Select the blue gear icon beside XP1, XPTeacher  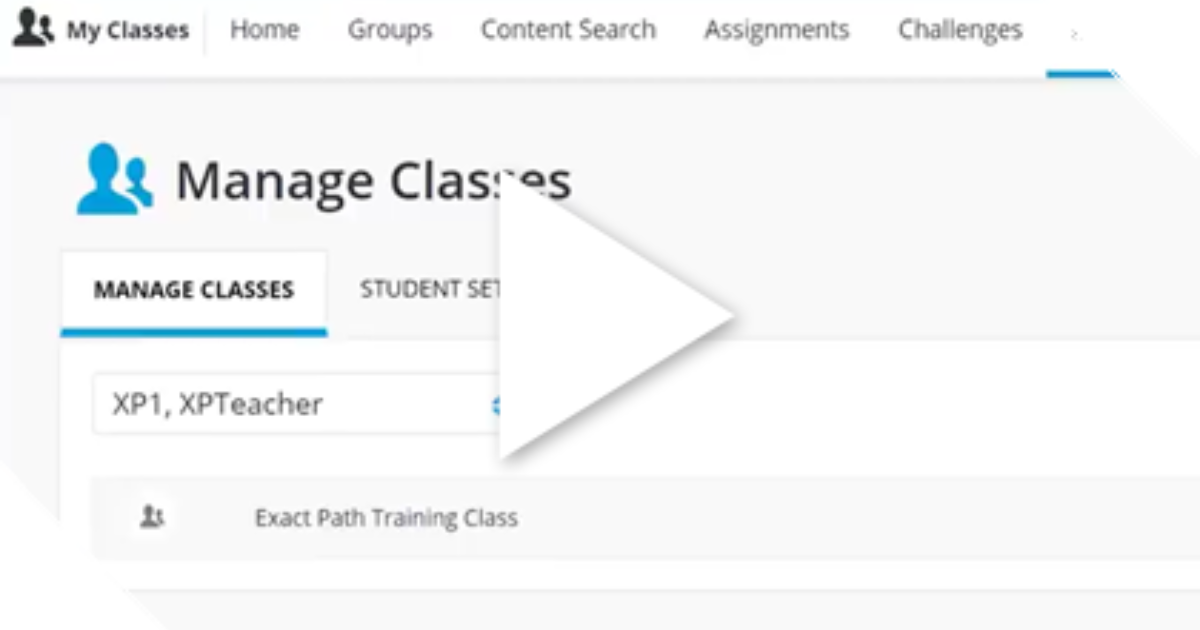498,404
